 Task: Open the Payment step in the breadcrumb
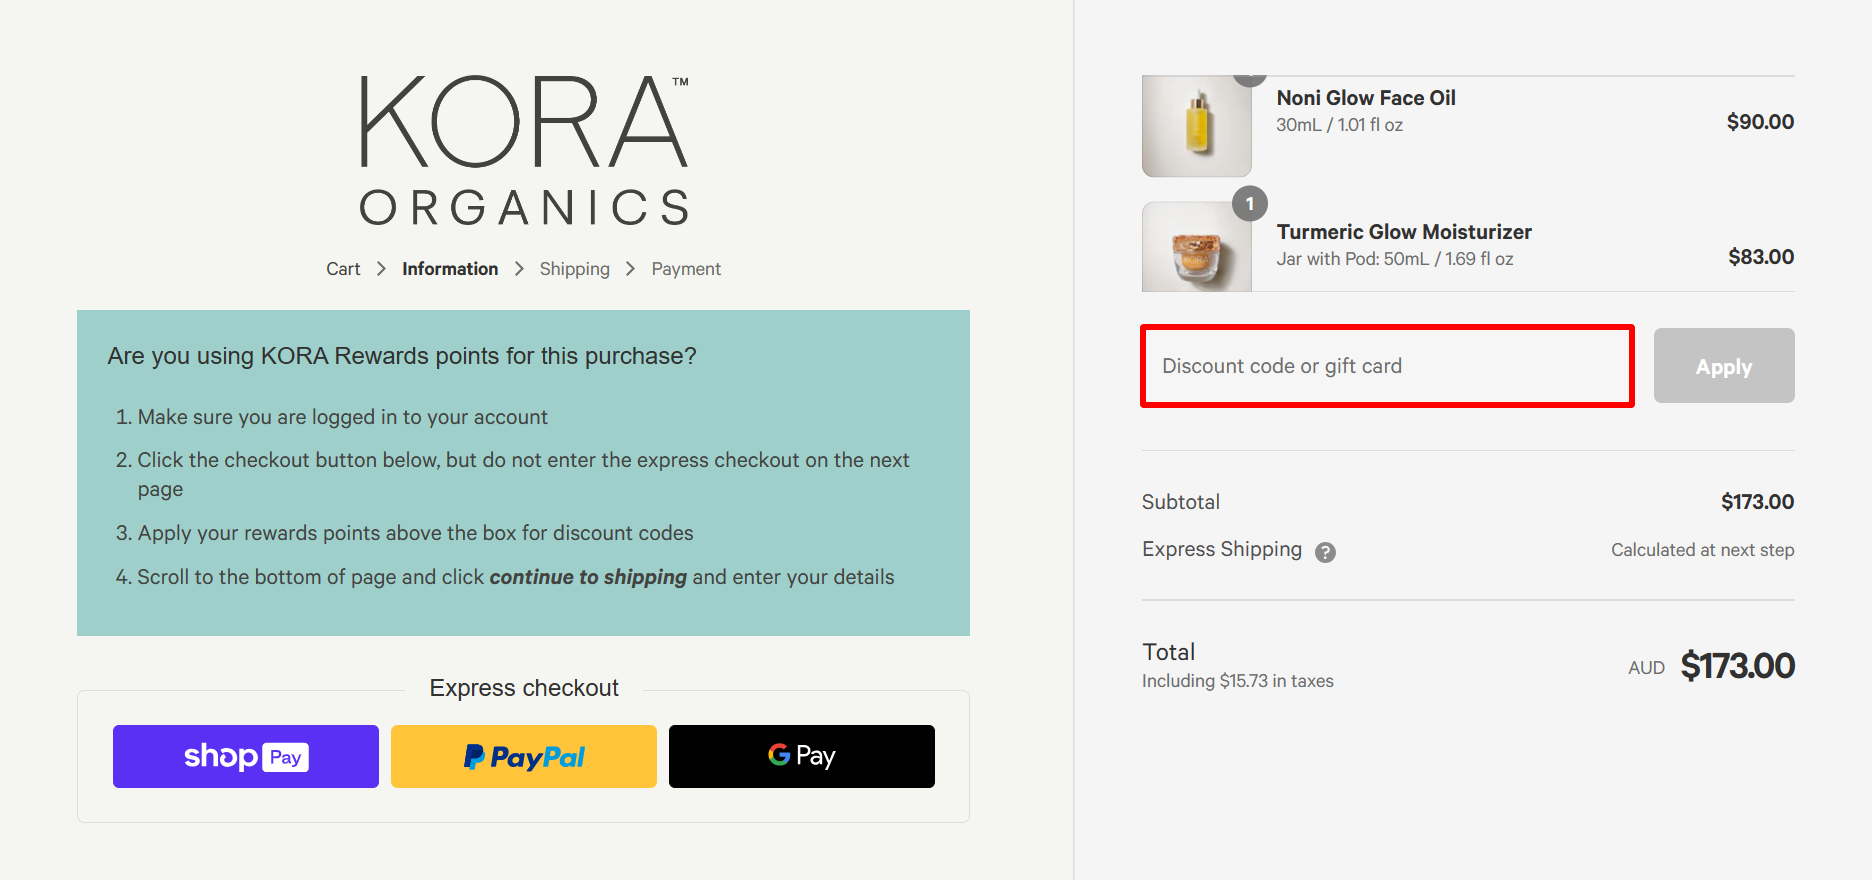686,268
